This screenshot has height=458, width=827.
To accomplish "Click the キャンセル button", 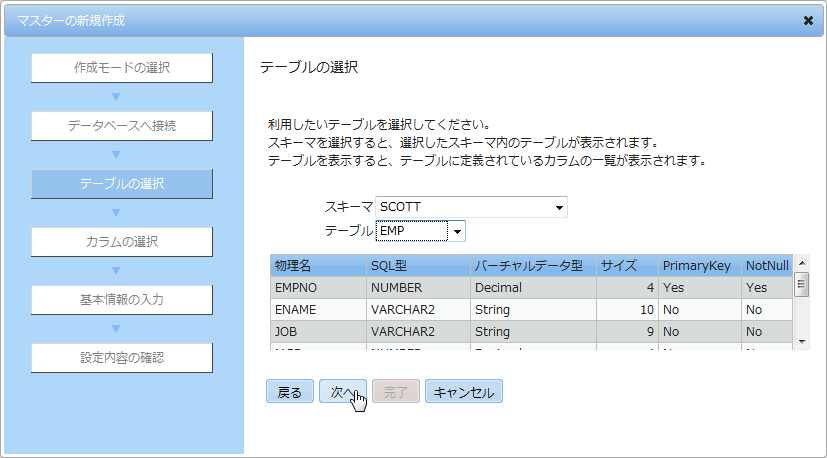I will coord(464,392).
